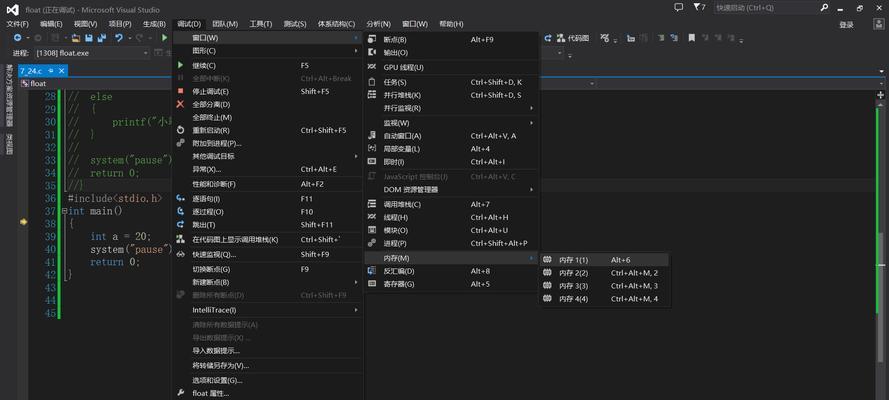Expand the 图形(C) submenu
Viewport: 889px width, 400px height.
click(x=267, y=51)
